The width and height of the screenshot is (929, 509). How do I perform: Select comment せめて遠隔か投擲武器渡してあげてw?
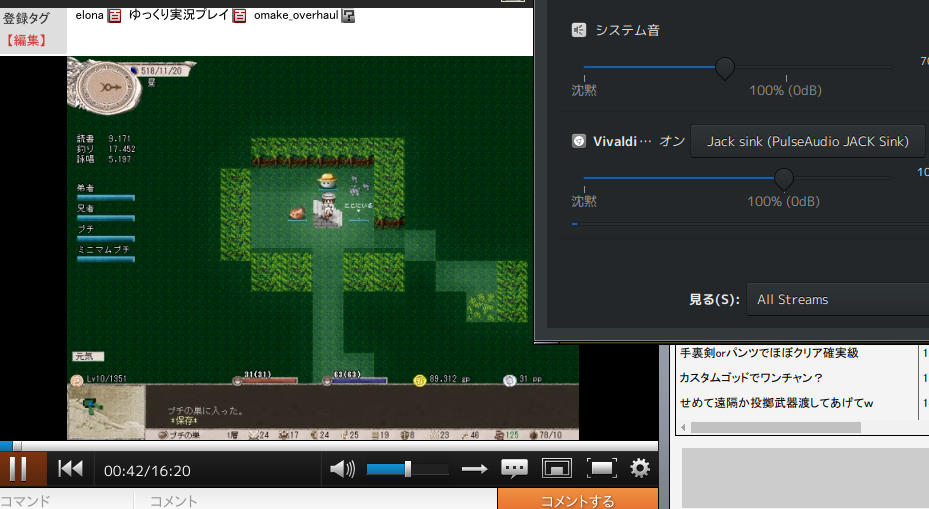point(776,402)
